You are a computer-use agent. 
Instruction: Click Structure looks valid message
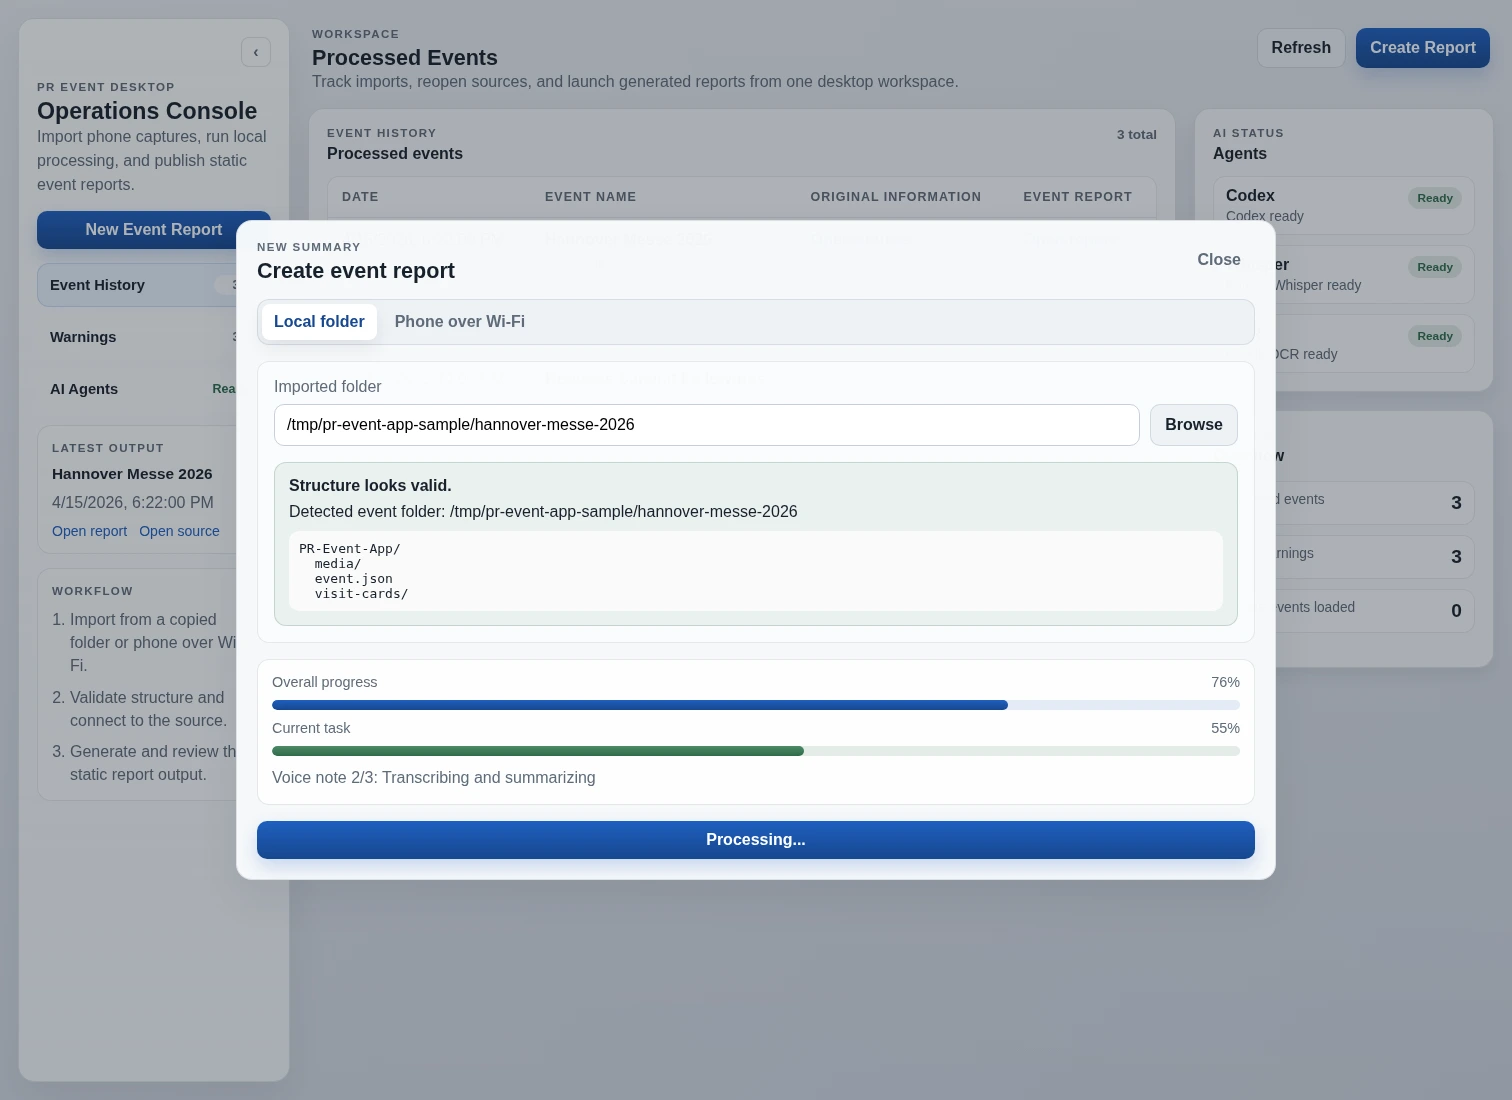(x=370, y=485)
